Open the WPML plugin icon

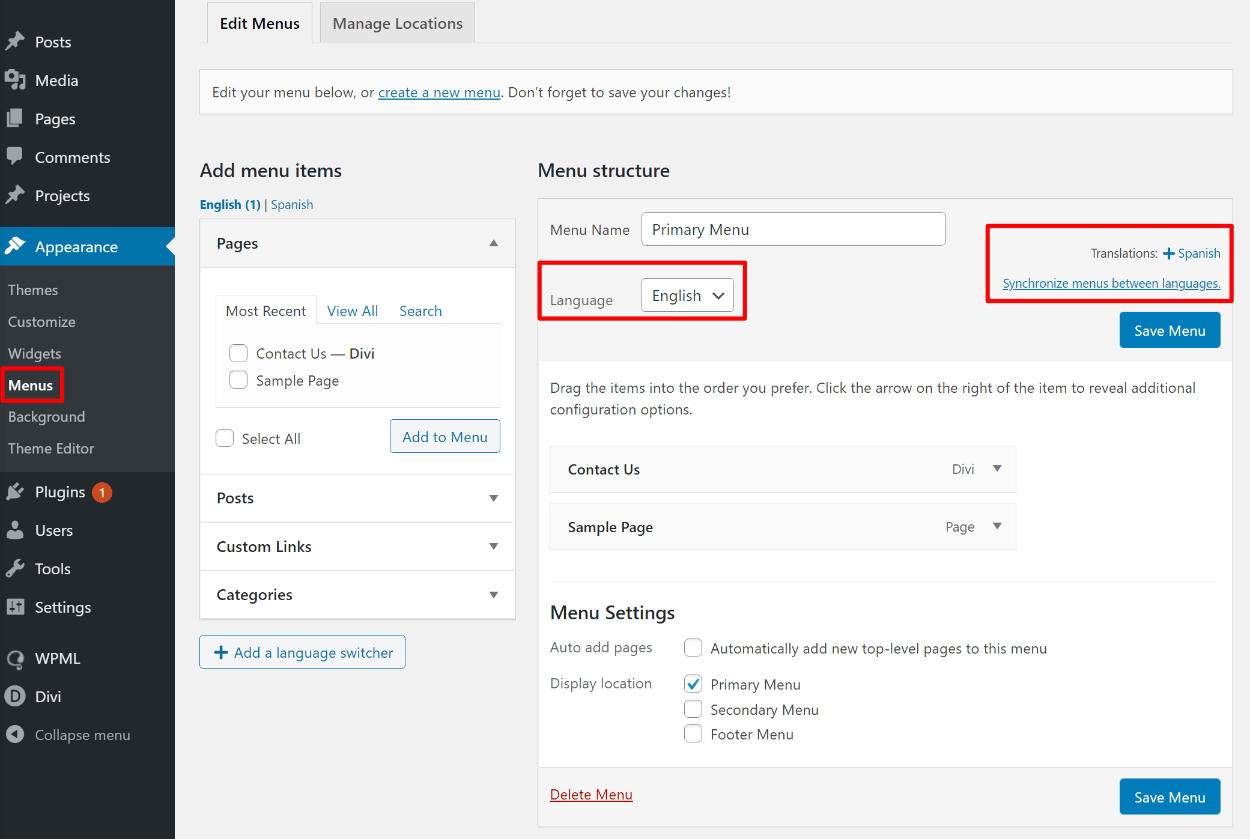click(15, 659)
